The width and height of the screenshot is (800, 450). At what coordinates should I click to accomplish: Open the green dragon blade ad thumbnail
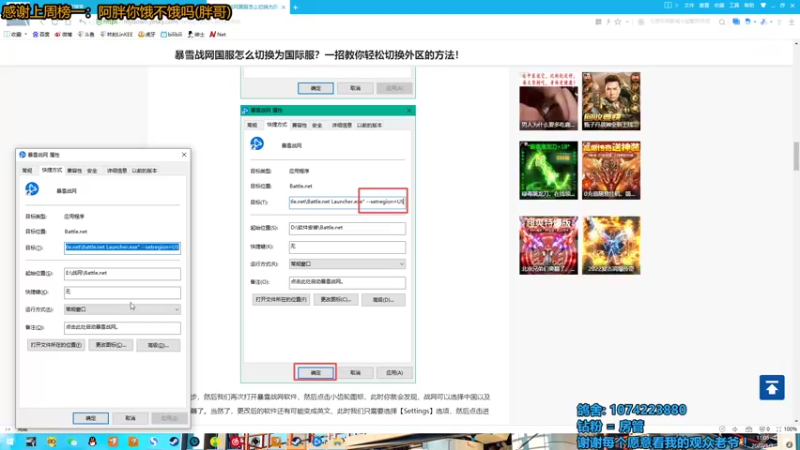[548, 170]
